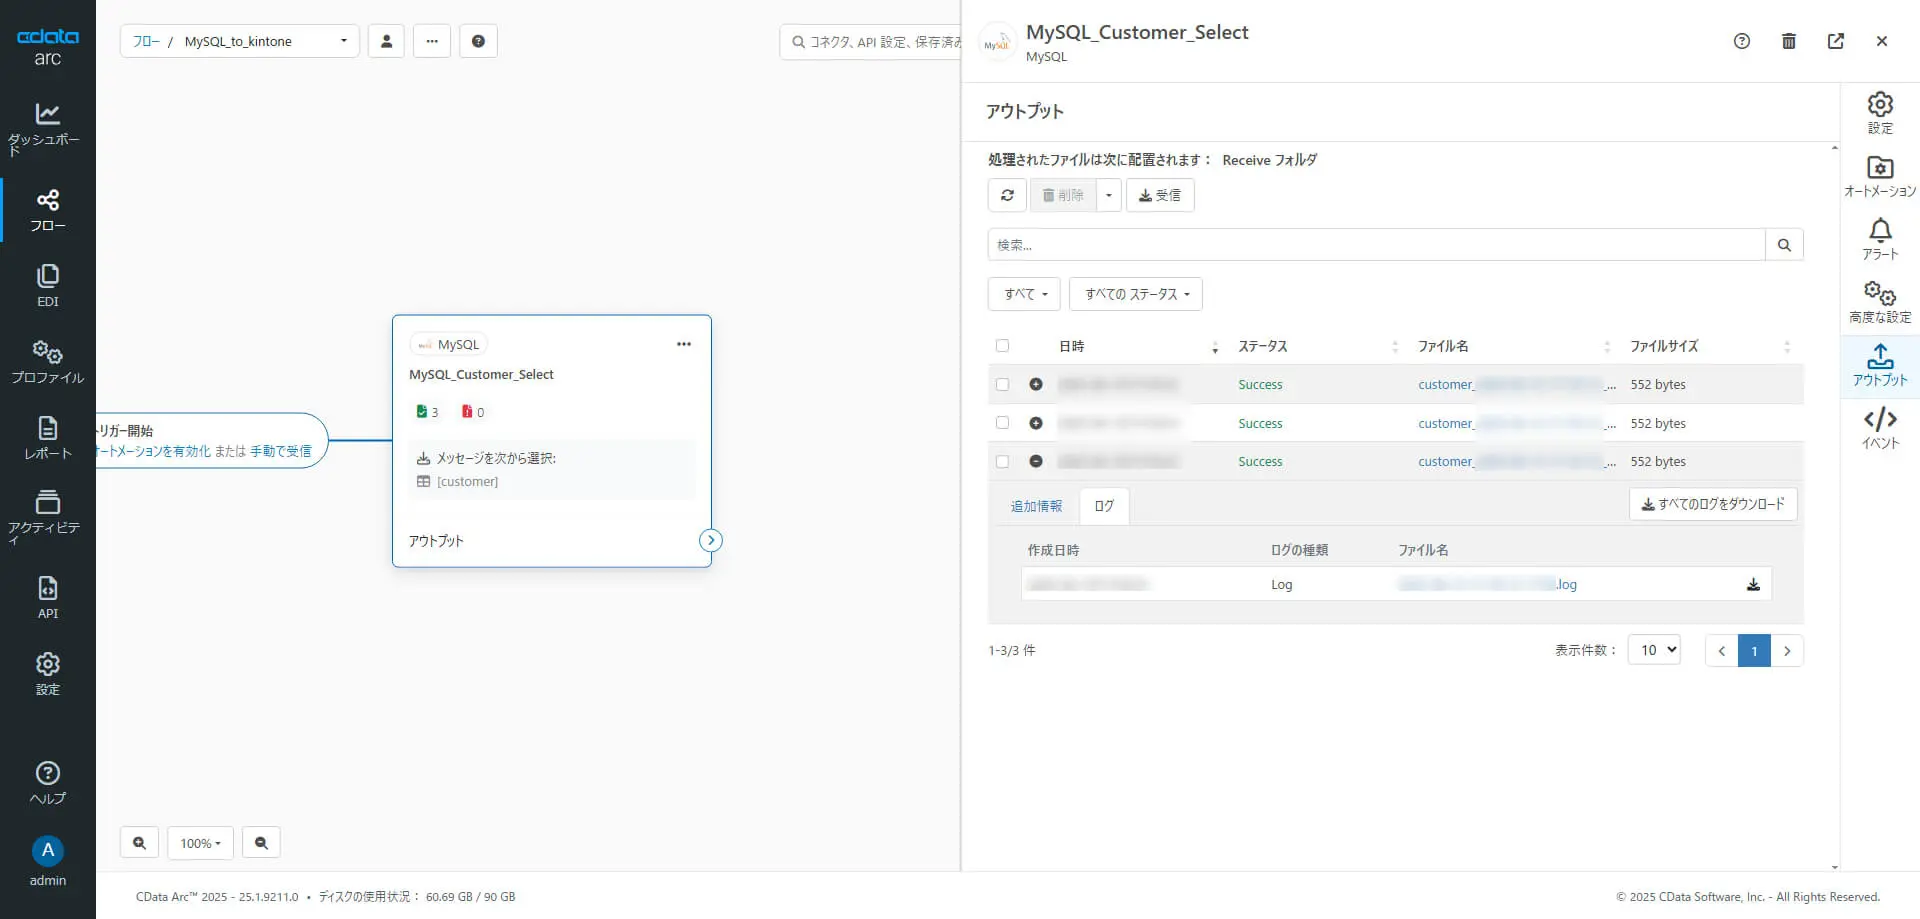Switch to the アラート tab

[1880, 239]
